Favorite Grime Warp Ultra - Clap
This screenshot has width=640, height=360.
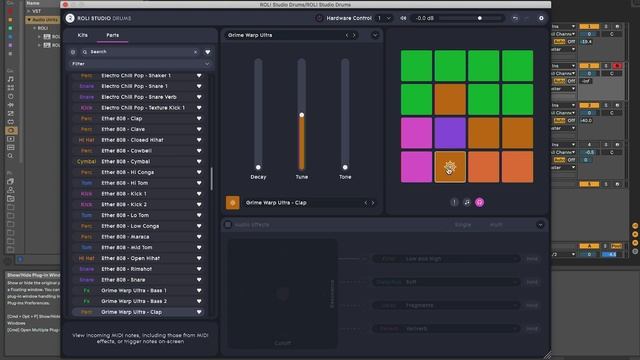(x=199, y=312)
